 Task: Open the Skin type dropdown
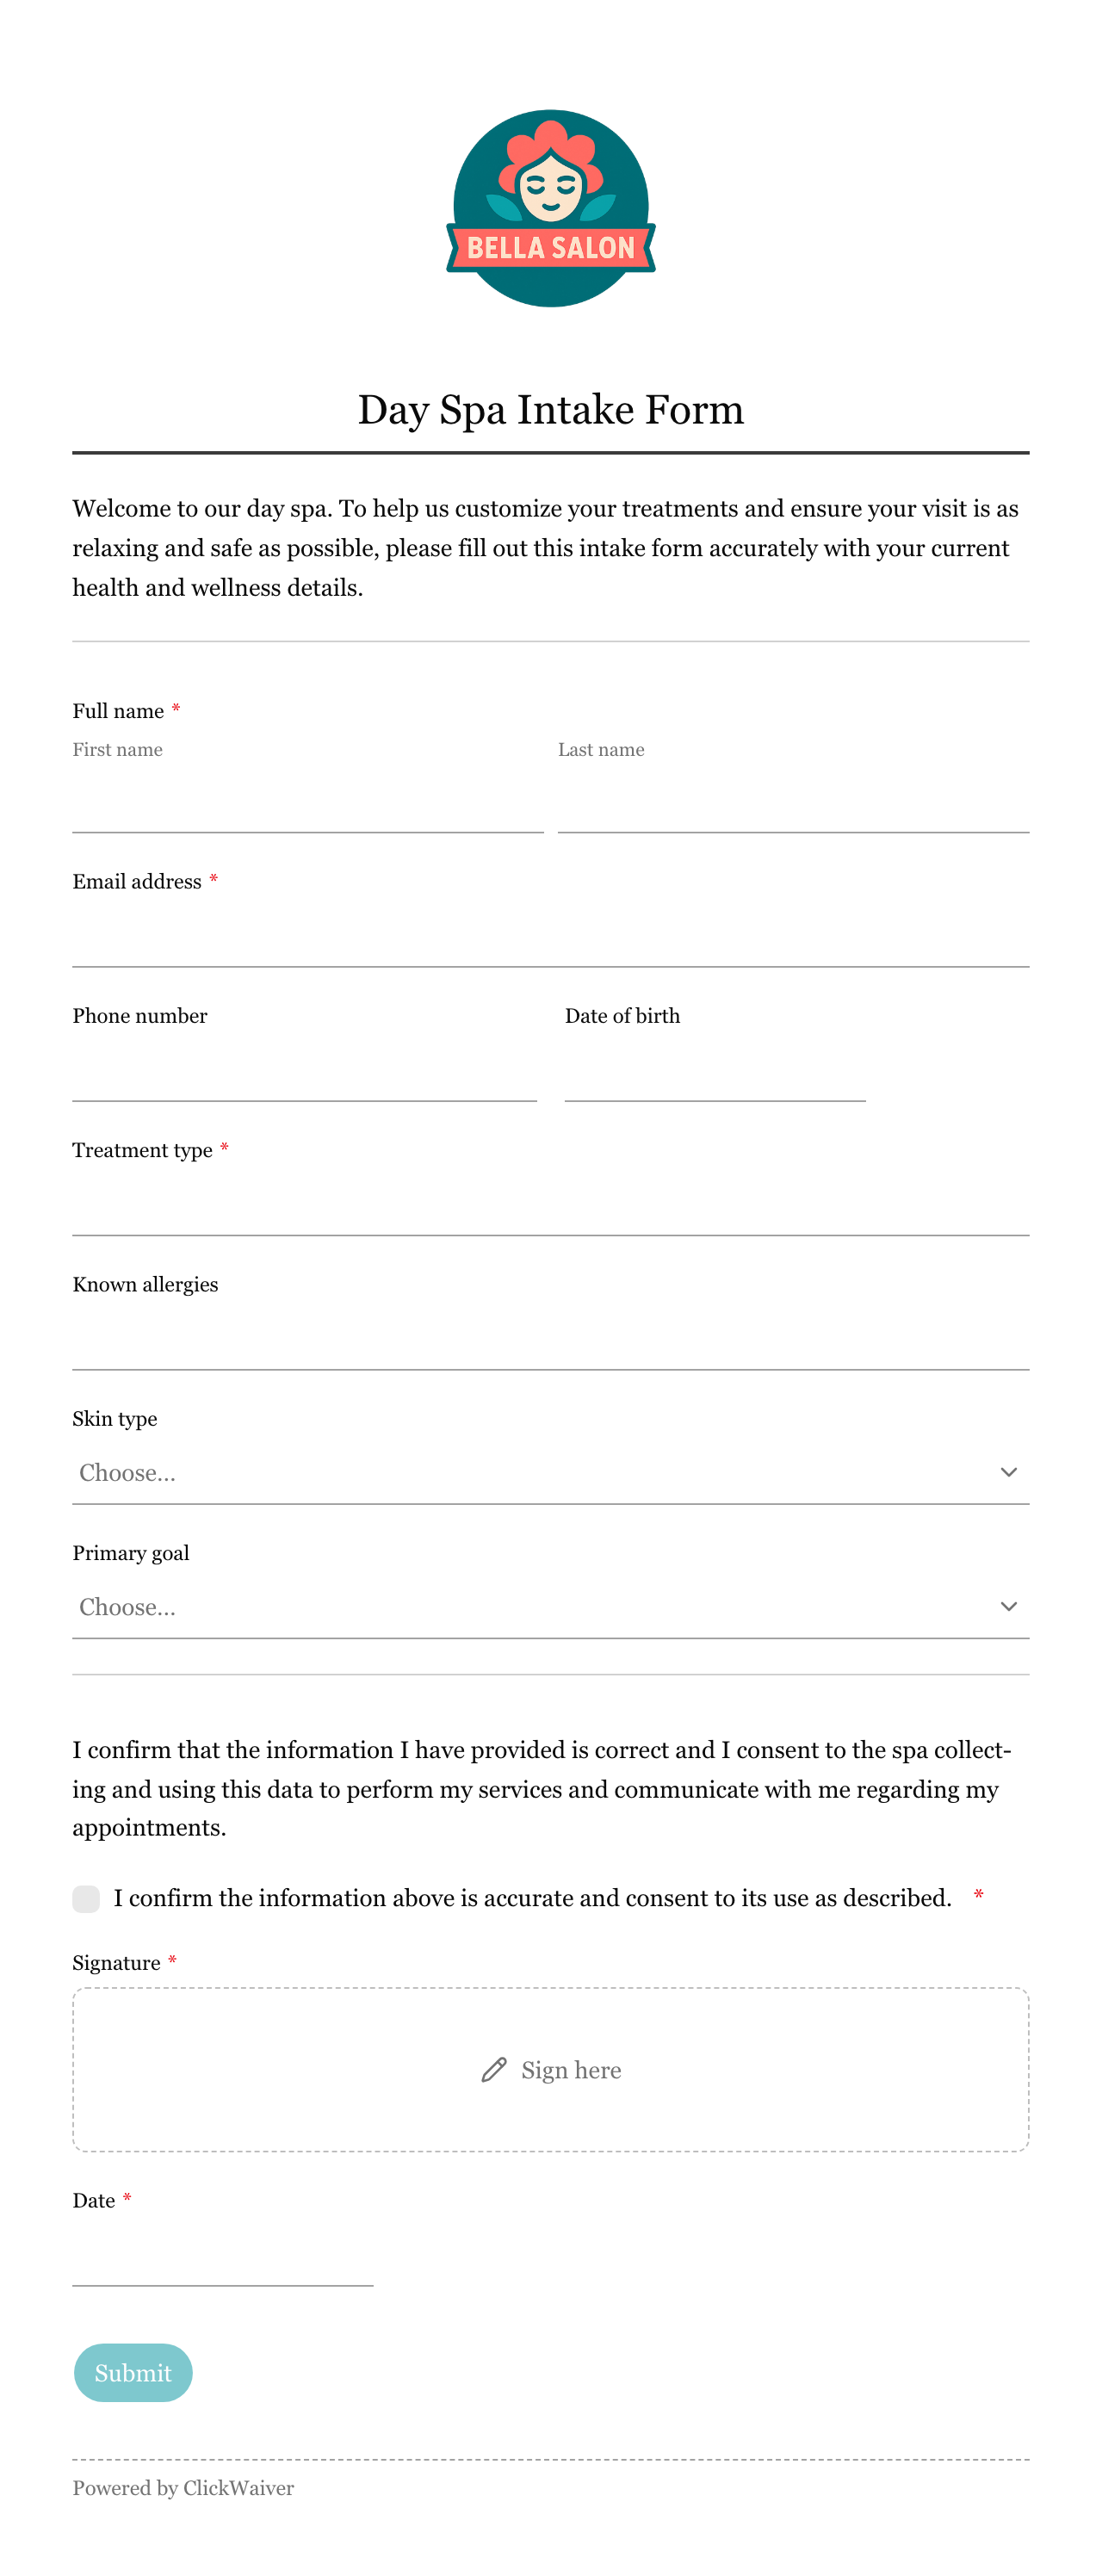pos(551,1472)
